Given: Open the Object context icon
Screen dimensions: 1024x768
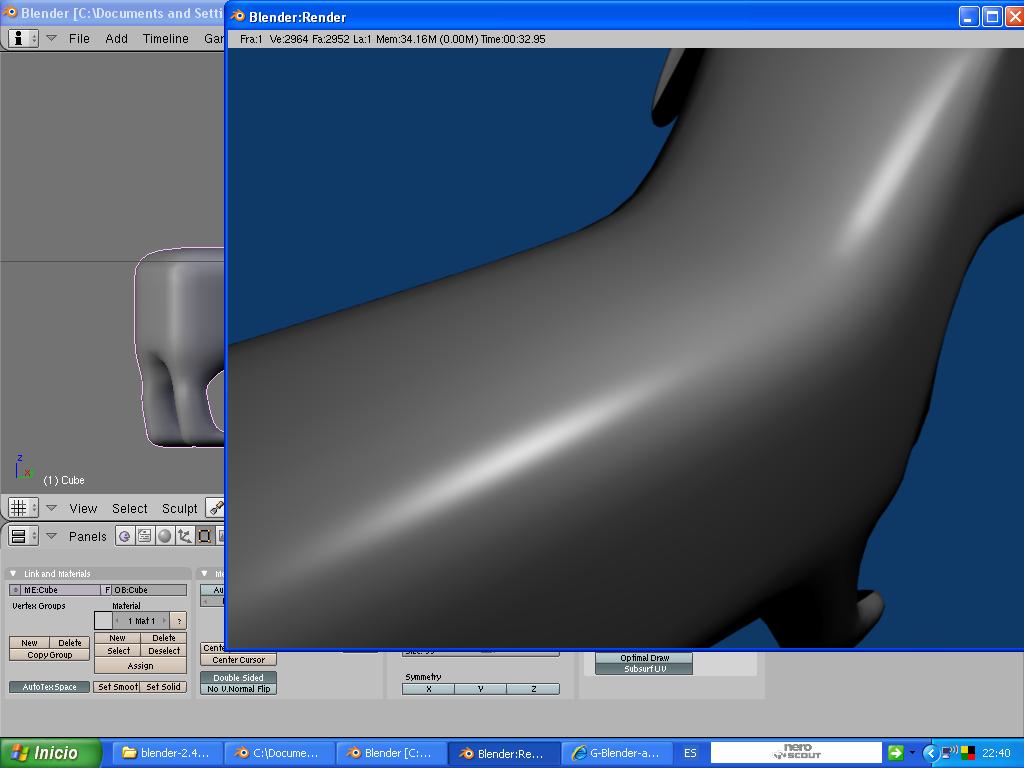Looking at the screenshot, I should 185,536.
